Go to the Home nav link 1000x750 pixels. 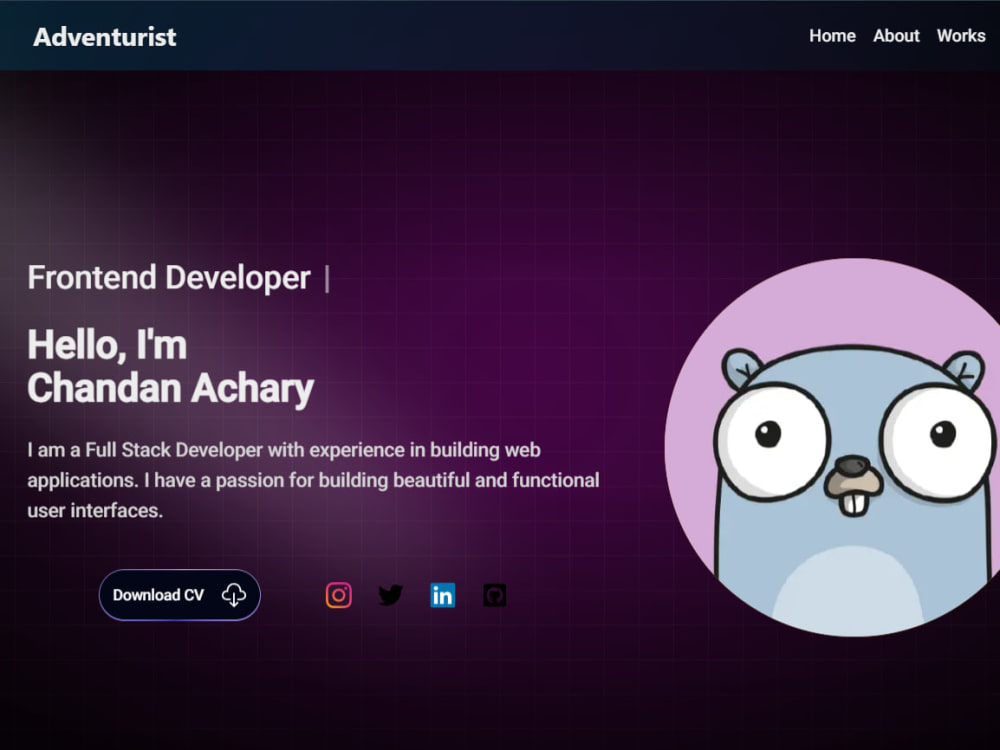coord(832,36)
